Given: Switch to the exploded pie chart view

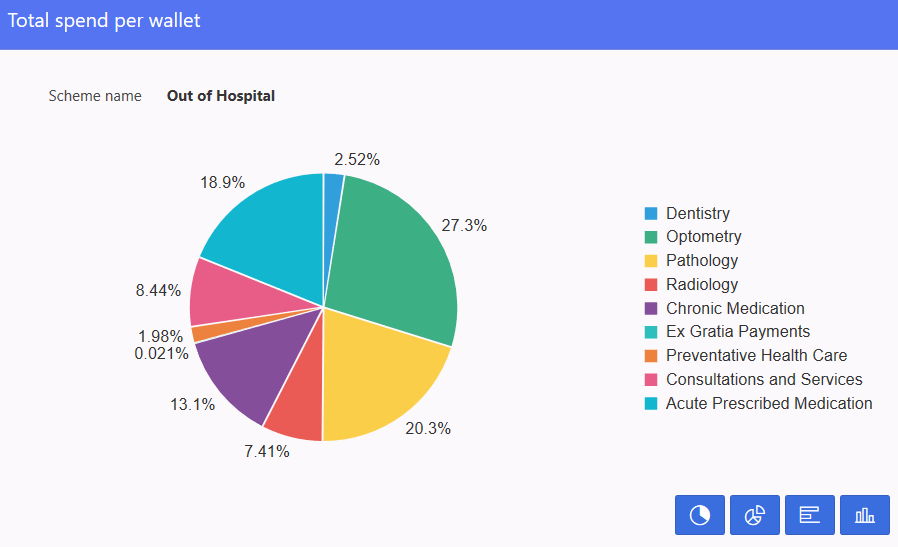Looking at the screenshot, I should [x=755, y=515].
